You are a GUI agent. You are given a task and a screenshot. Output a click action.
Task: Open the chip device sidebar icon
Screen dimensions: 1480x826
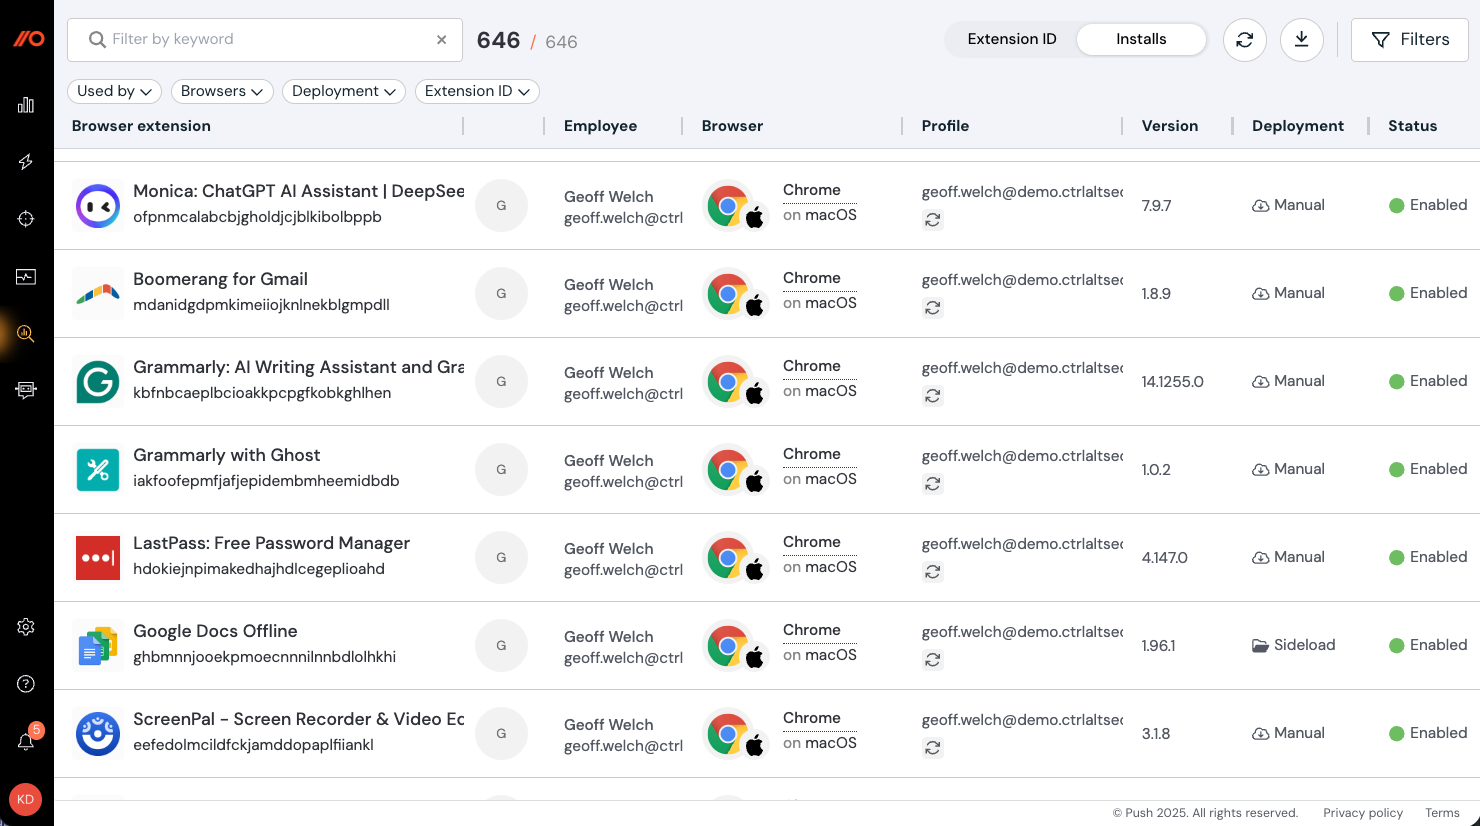tap(26, 390)
